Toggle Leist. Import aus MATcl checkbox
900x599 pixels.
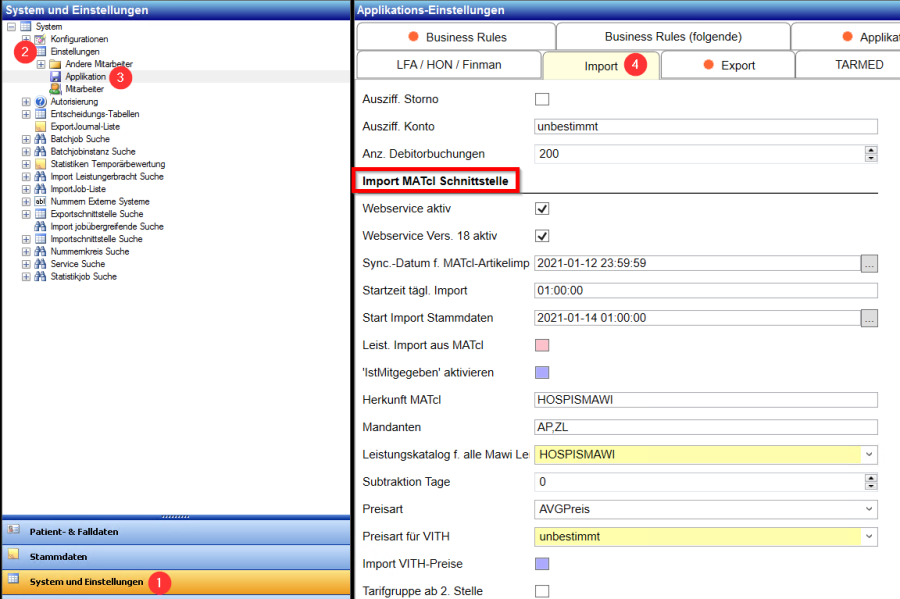tap(542, 345)
